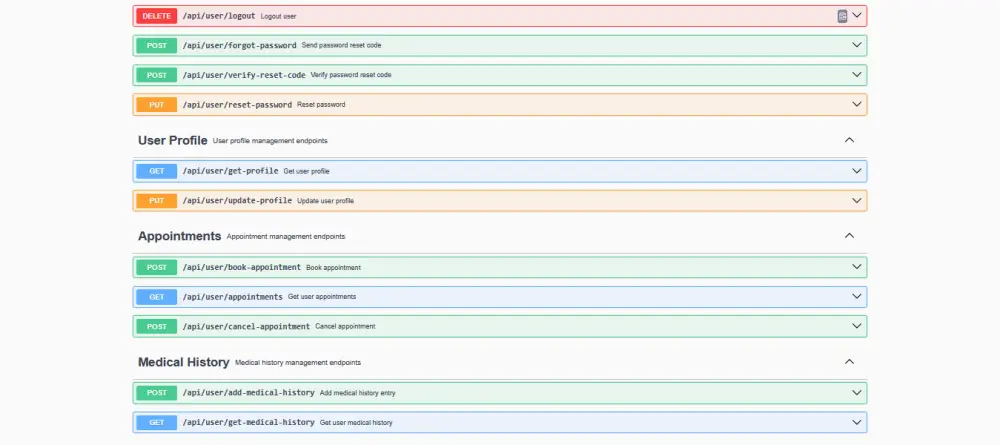Open the /api/user/add-medical-history path
Image resolution: width=1000 pixels, height=445 pixels.
(x=248, y=393)
